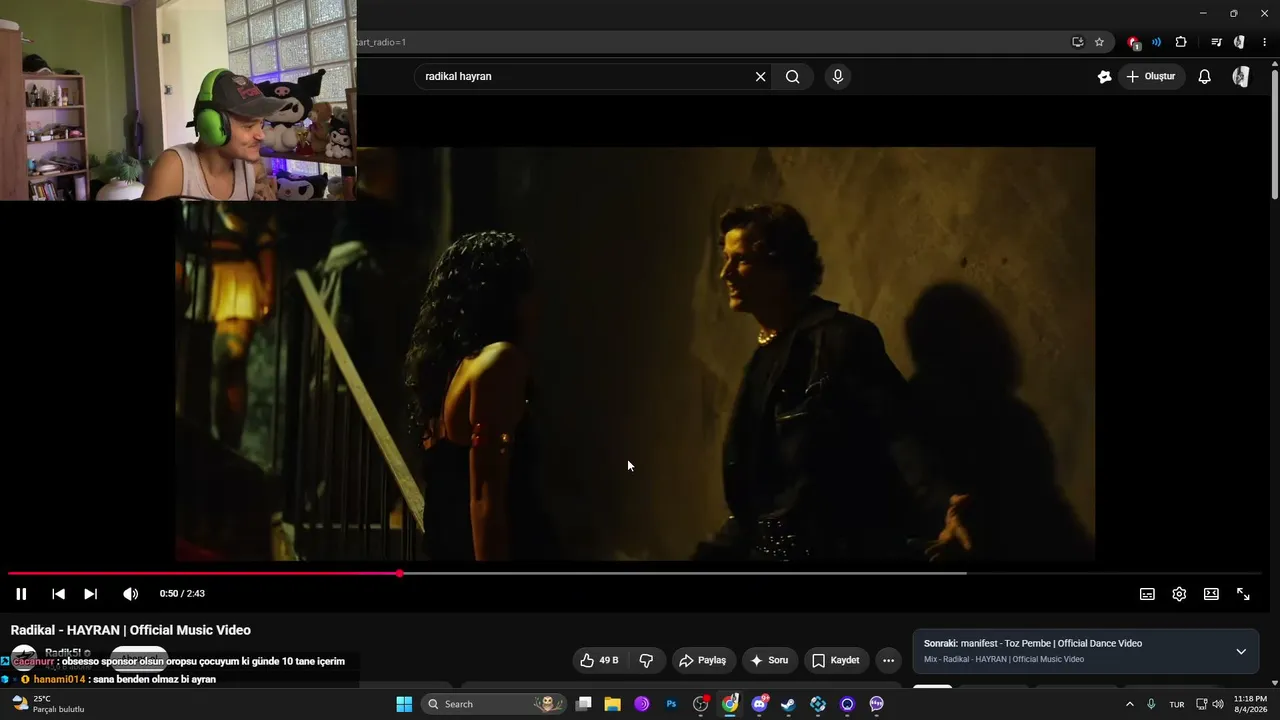The width and height of the screenshot is (1280, 720).
Task: Open File Explorer from the taskbar
Action: pos(613,704)
